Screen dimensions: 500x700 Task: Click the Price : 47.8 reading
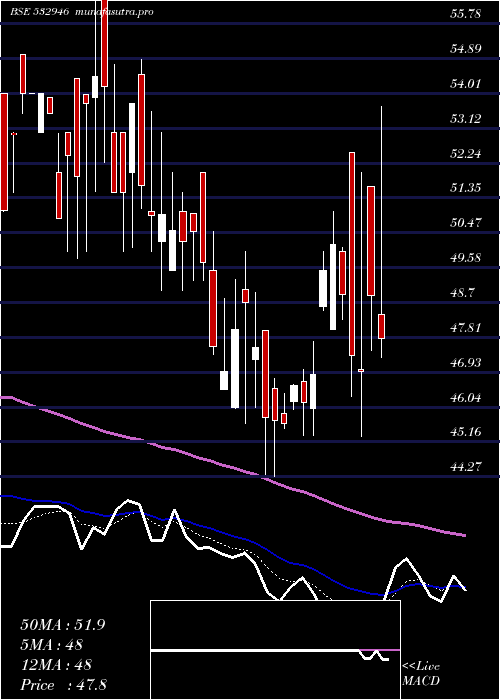[63, 684]
